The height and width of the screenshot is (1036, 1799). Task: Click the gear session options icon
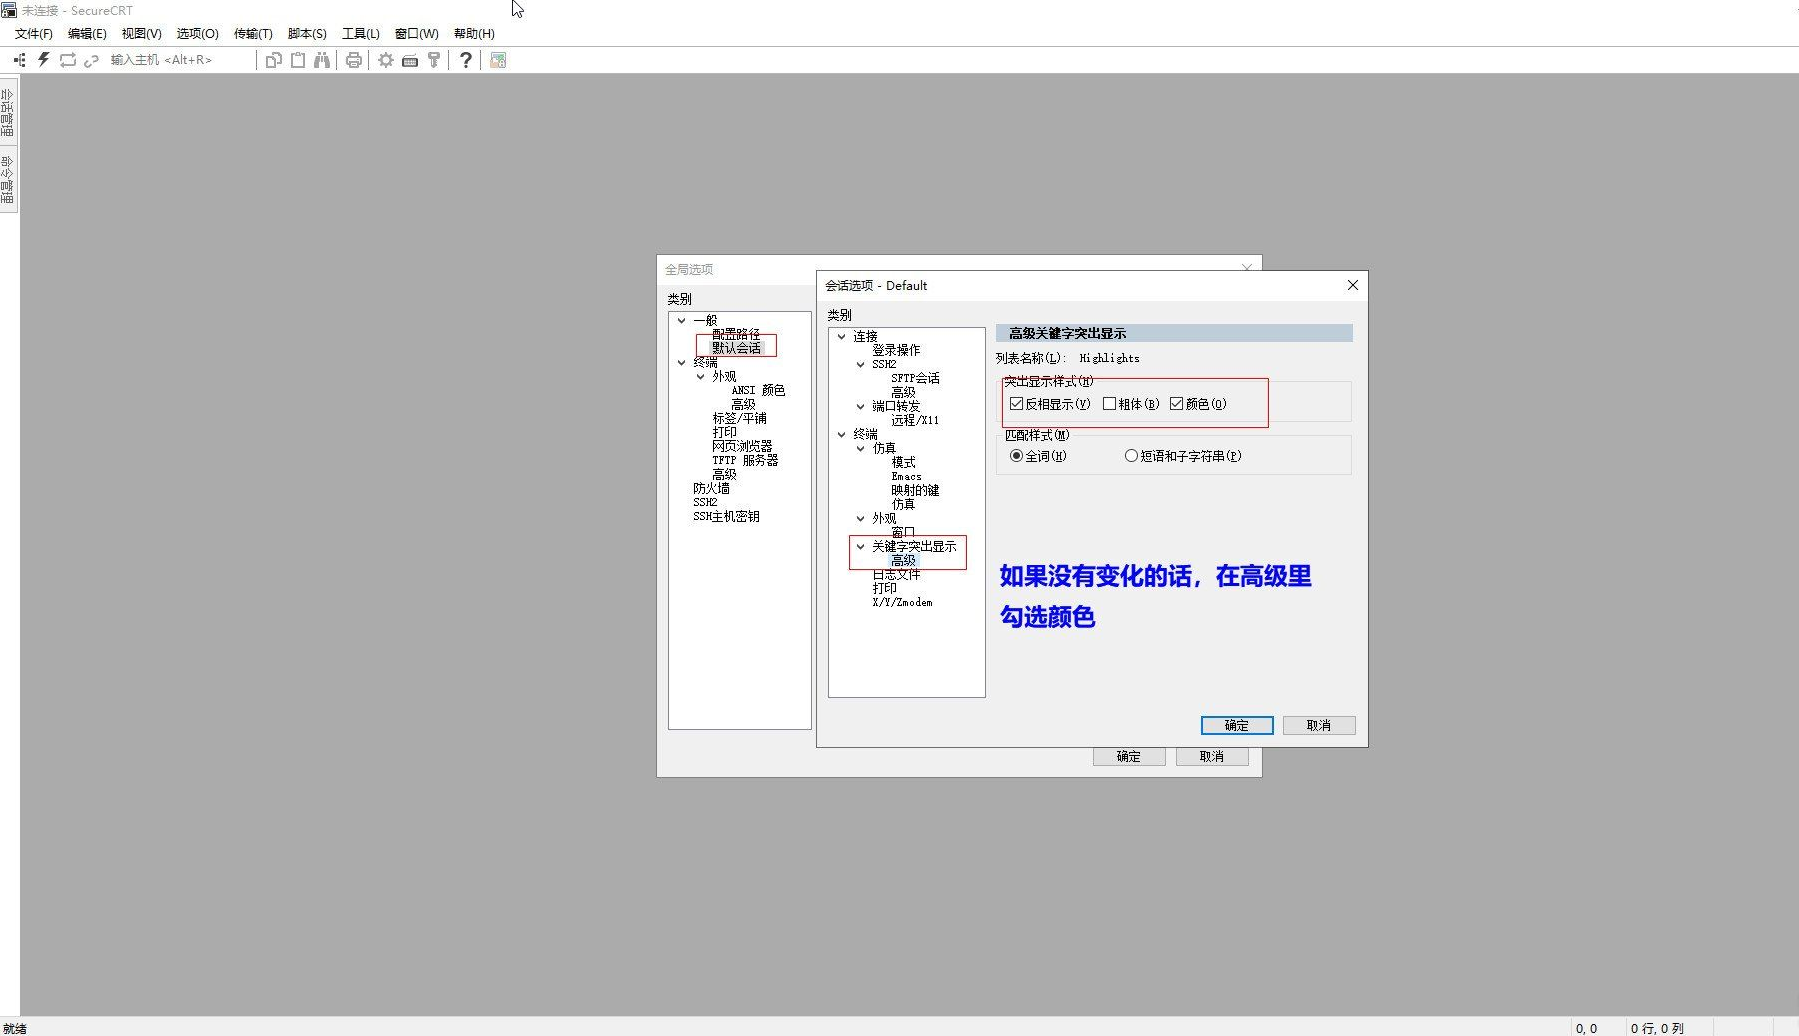(385, 60)
